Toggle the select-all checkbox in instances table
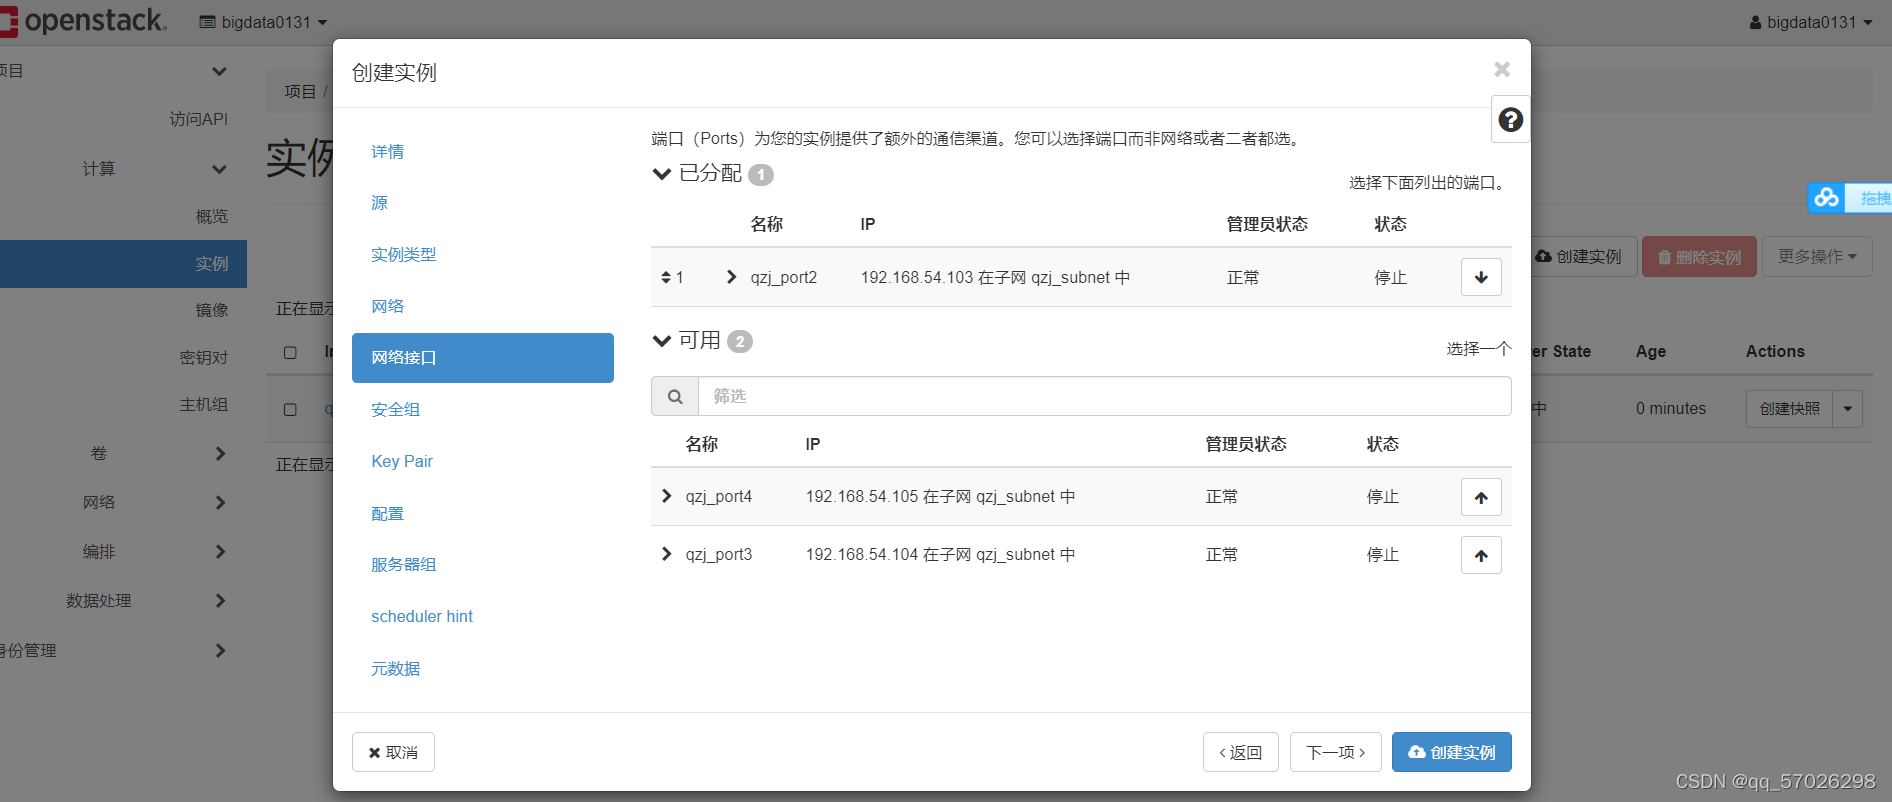This screenshot has height=802, width=1892. pyautogui.click(x=290, y=352)
